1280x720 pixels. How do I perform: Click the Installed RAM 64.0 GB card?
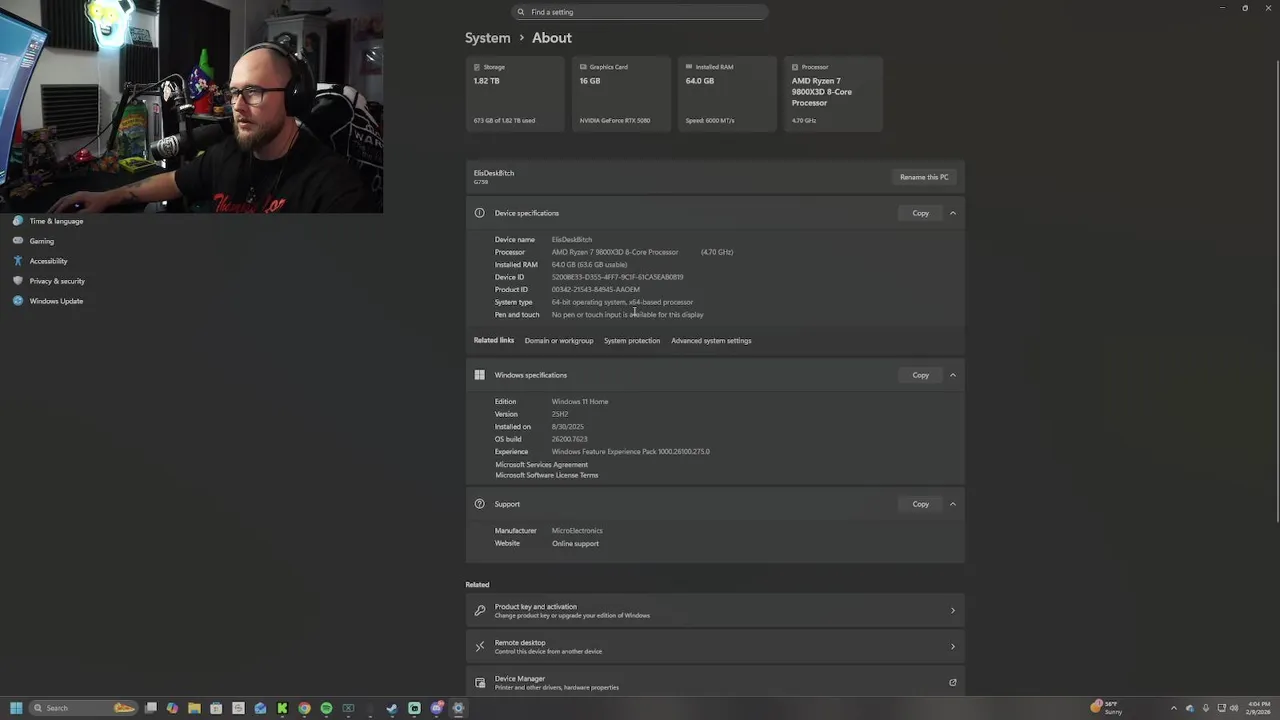click(x=728, y=94)
